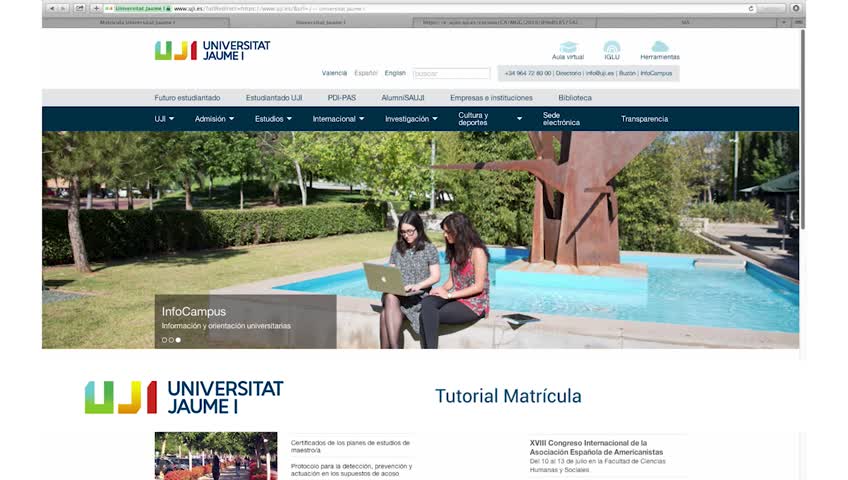Open Sede electrónica in navigation bar

click(x=561, y=119)
